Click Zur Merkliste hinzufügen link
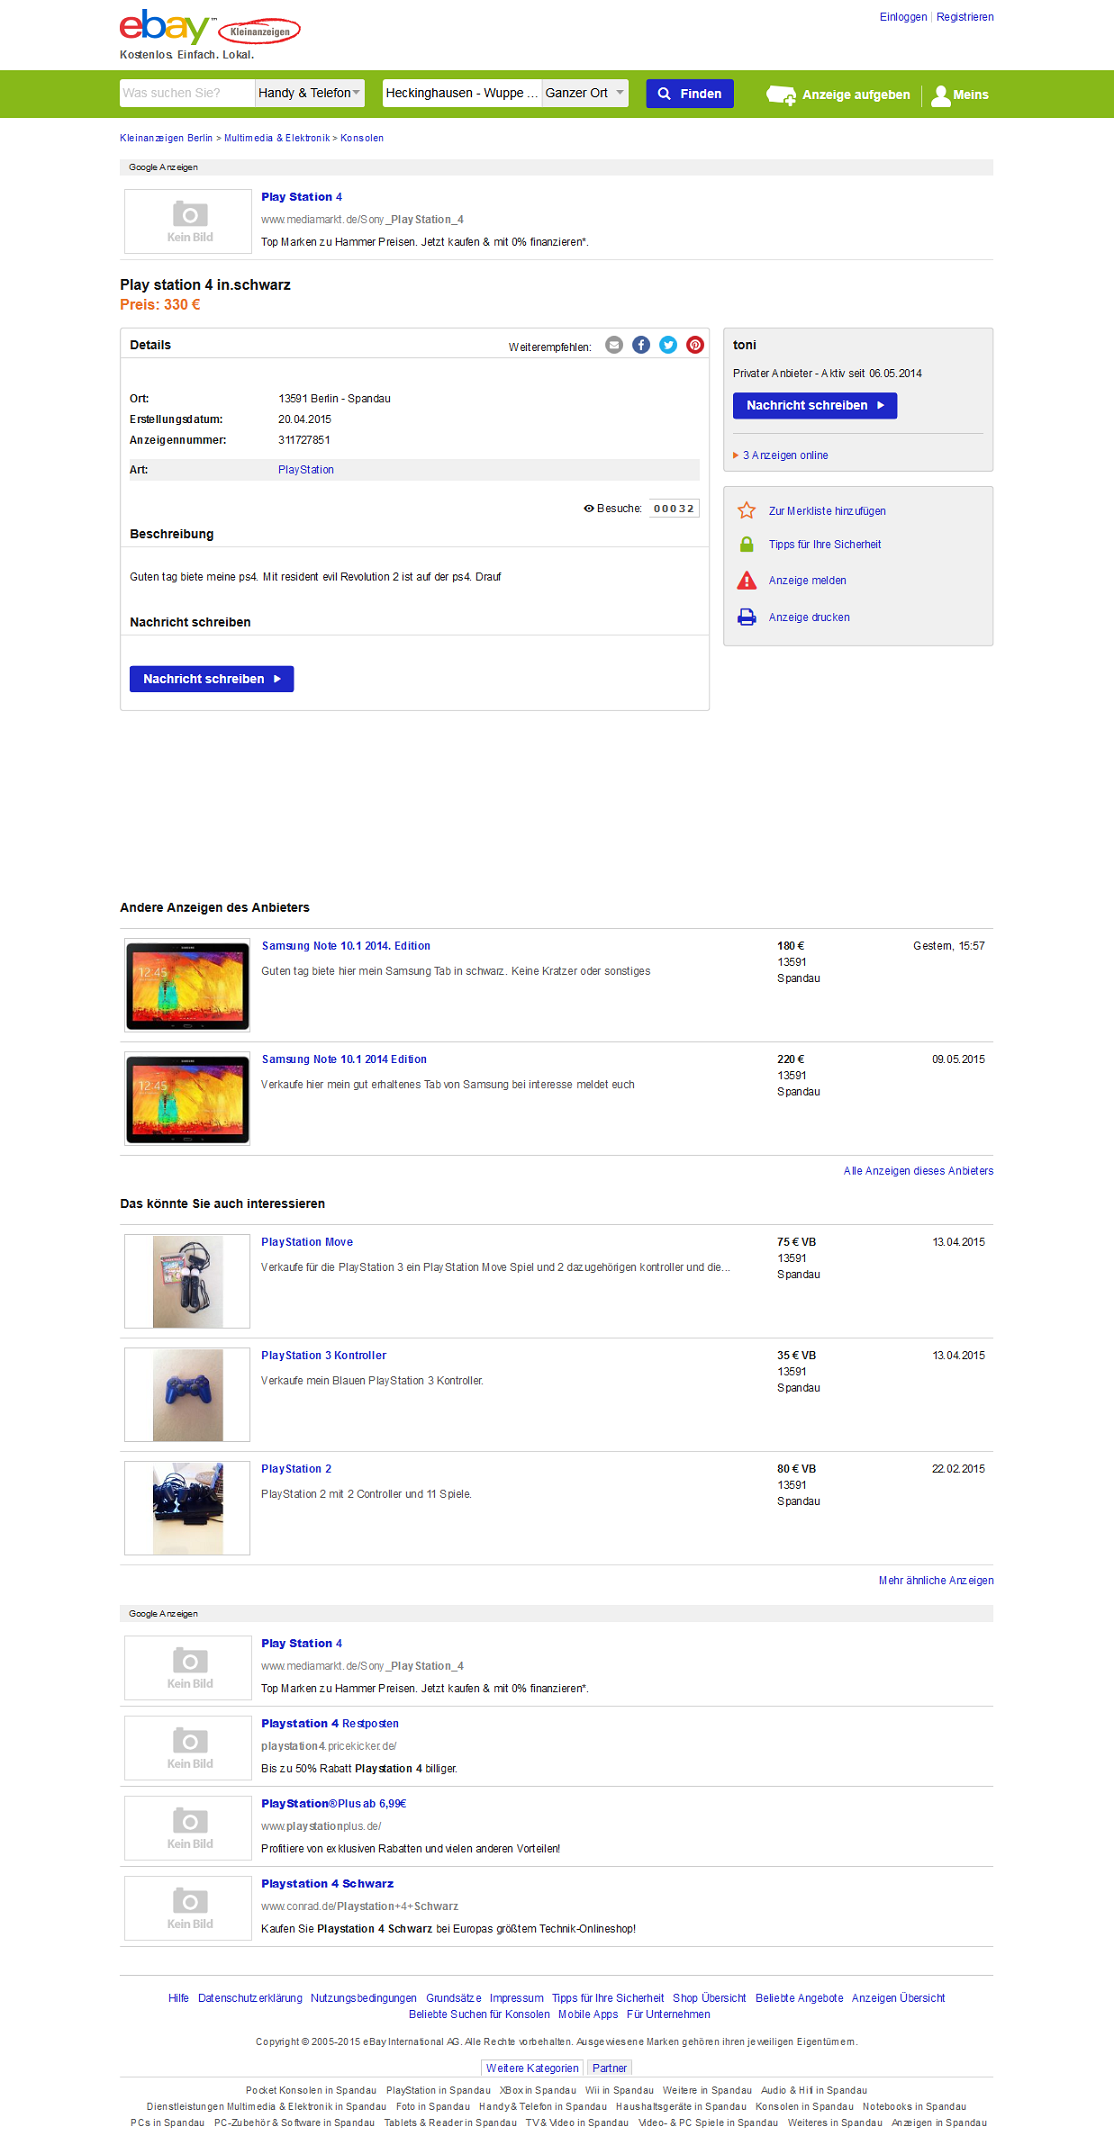 click(827, 512)
